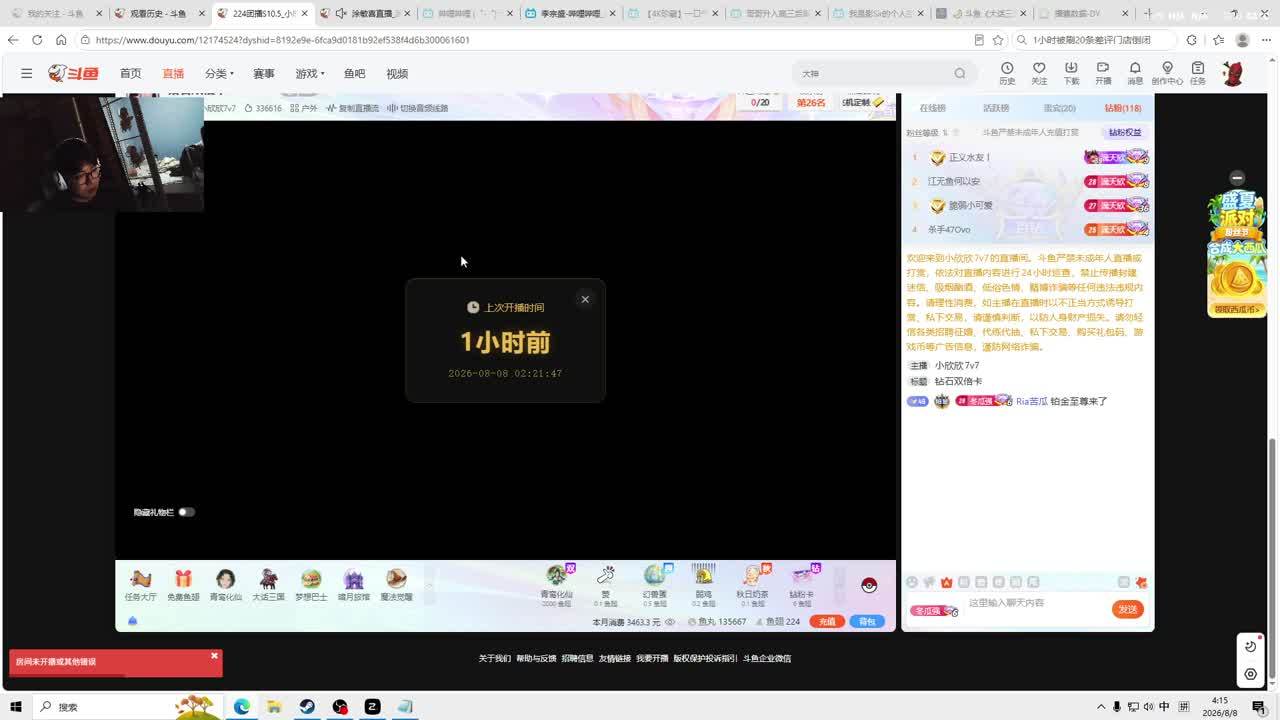The image size is (1280, 720).
Task: Click the 充值 recharge button
Action: [x=827, y=622]
